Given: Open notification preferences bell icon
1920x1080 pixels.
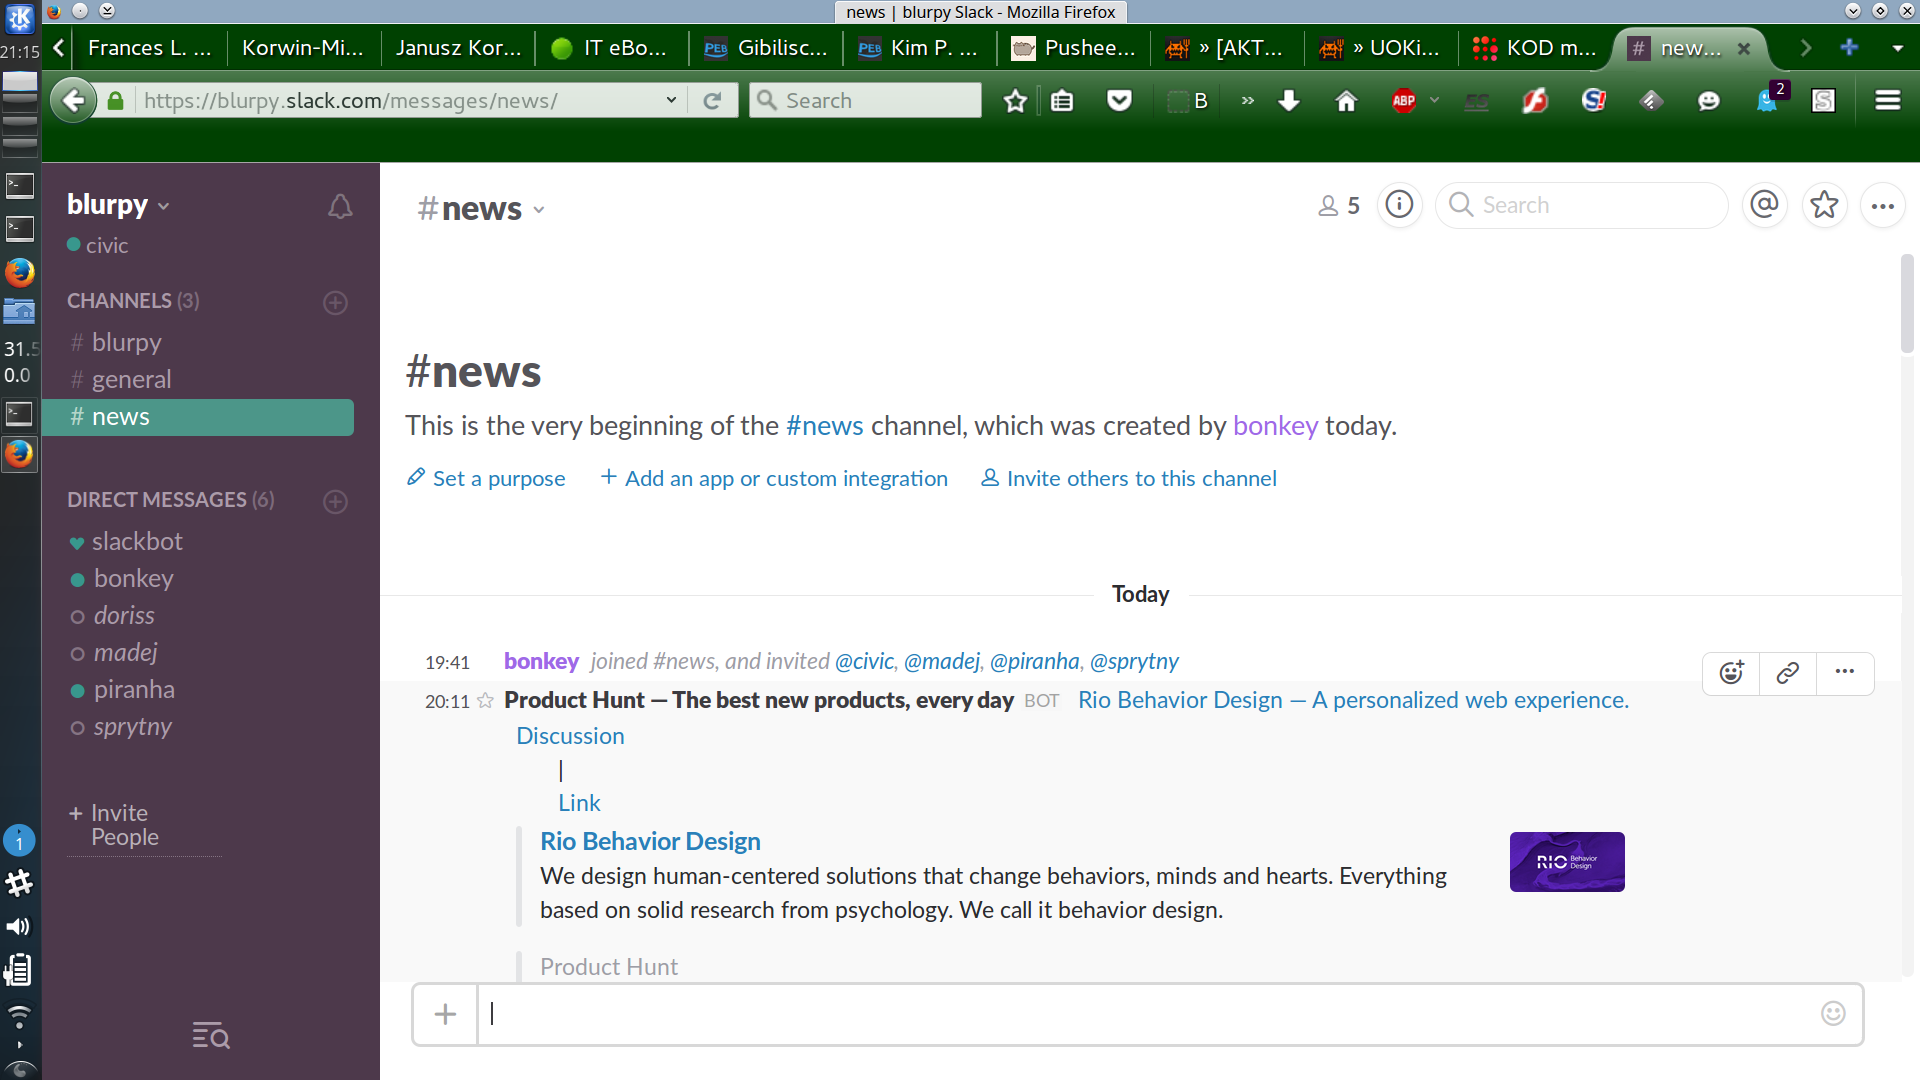Looking at the screenshot, I should click(x=340, y=206).
